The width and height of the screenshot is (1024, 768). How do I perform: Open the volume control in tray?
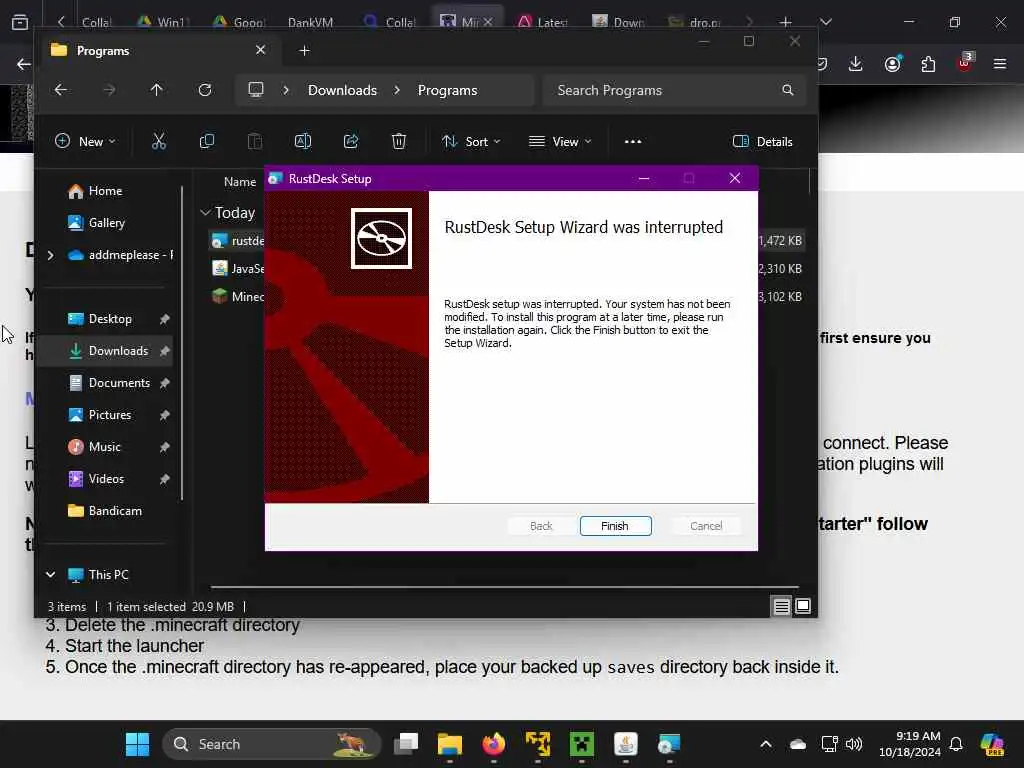(854, 744)
